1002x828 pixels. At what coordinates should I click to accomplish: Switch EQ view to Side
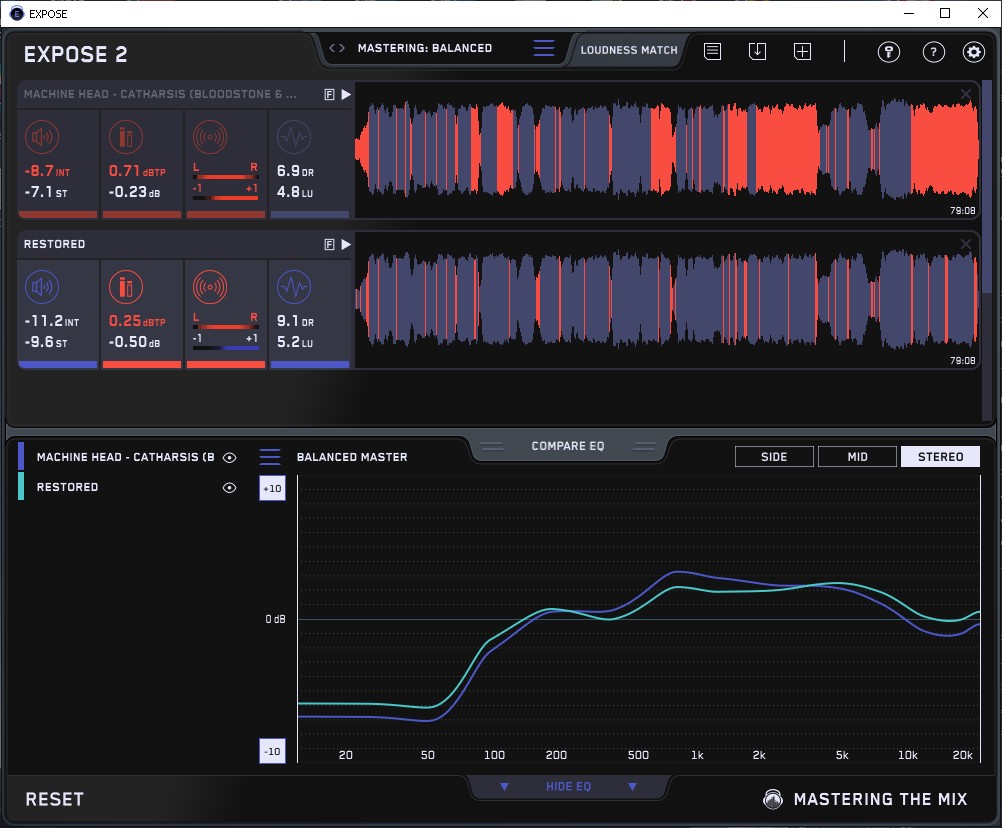(x=774, y=457)
